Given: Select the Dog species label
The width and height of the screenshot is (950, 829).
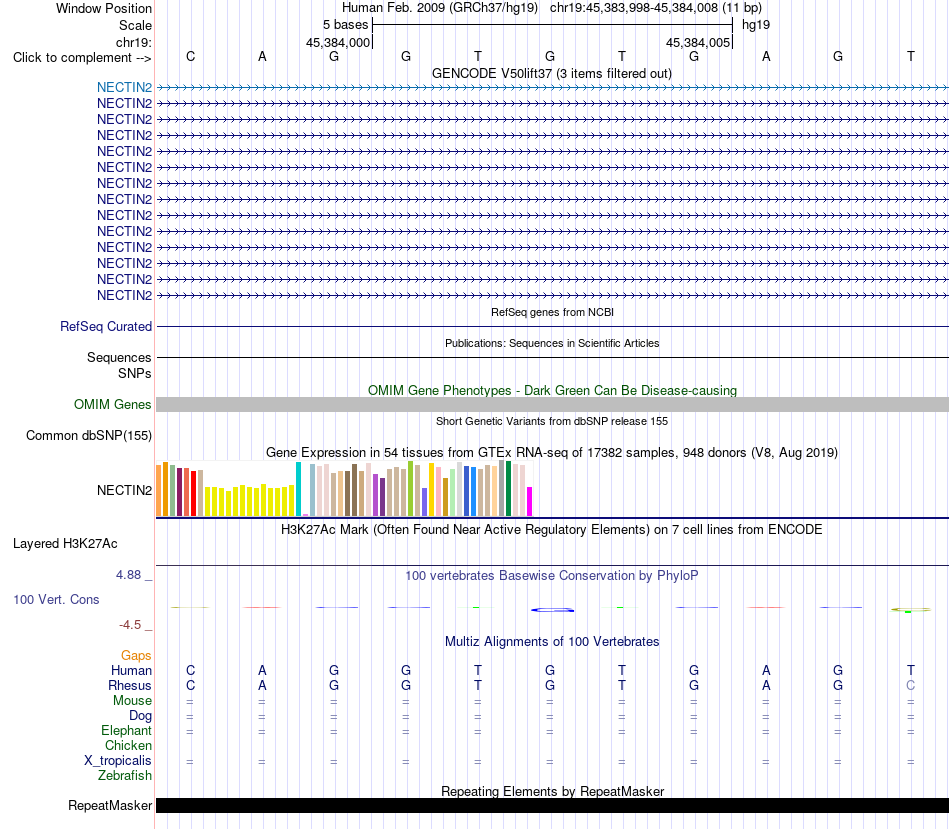Looking at the screenshot, I should 140,716.
